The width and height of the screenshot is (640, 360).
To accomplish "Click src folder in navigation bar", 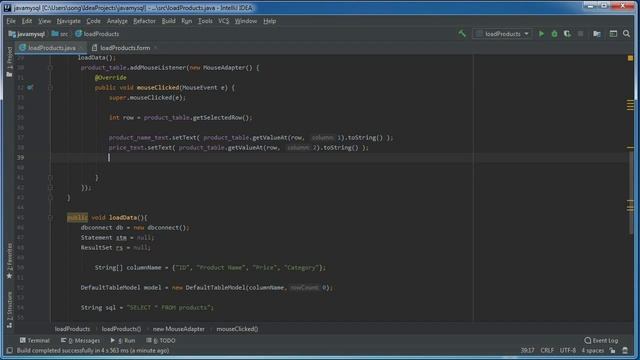I will (60, 34).
